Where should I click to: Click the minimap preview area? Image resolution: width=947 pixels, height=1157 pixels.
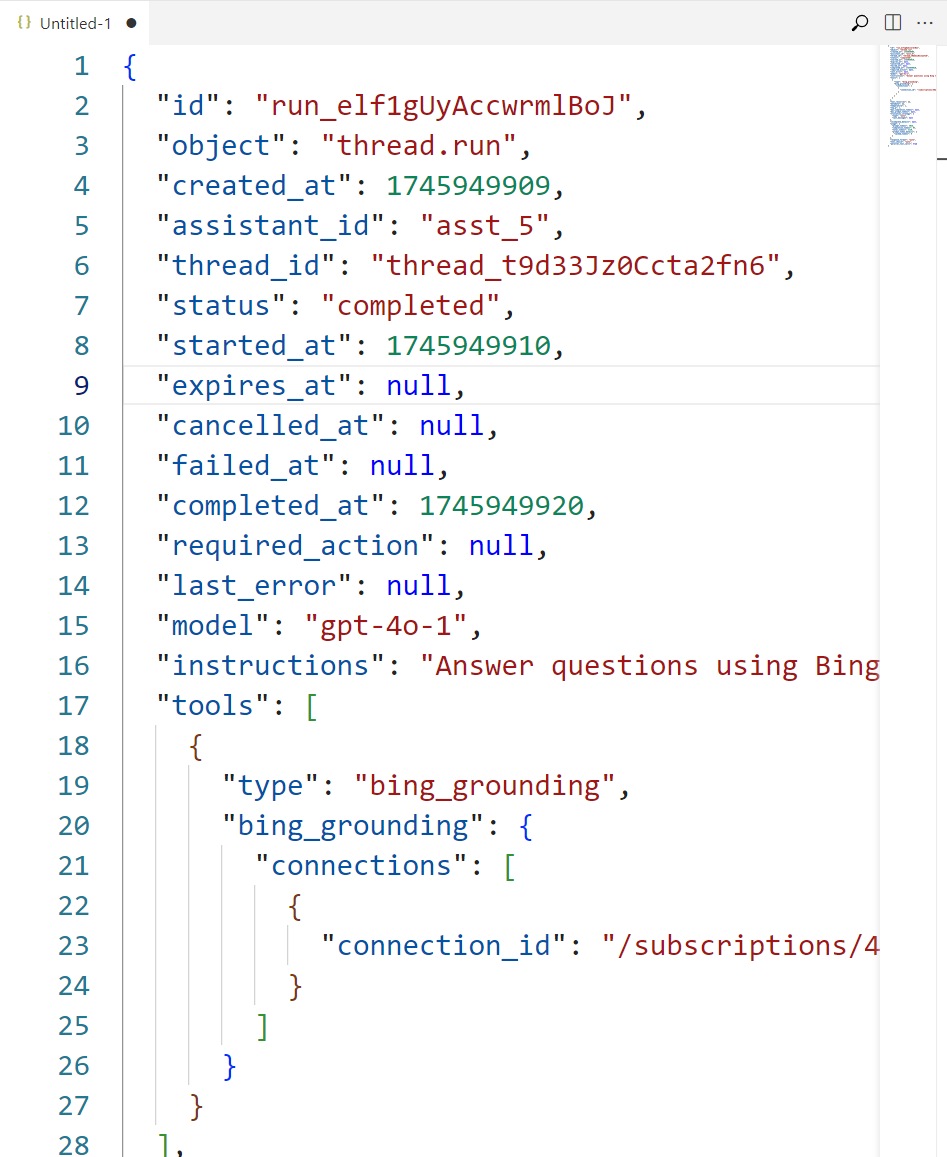click(908, 95)
